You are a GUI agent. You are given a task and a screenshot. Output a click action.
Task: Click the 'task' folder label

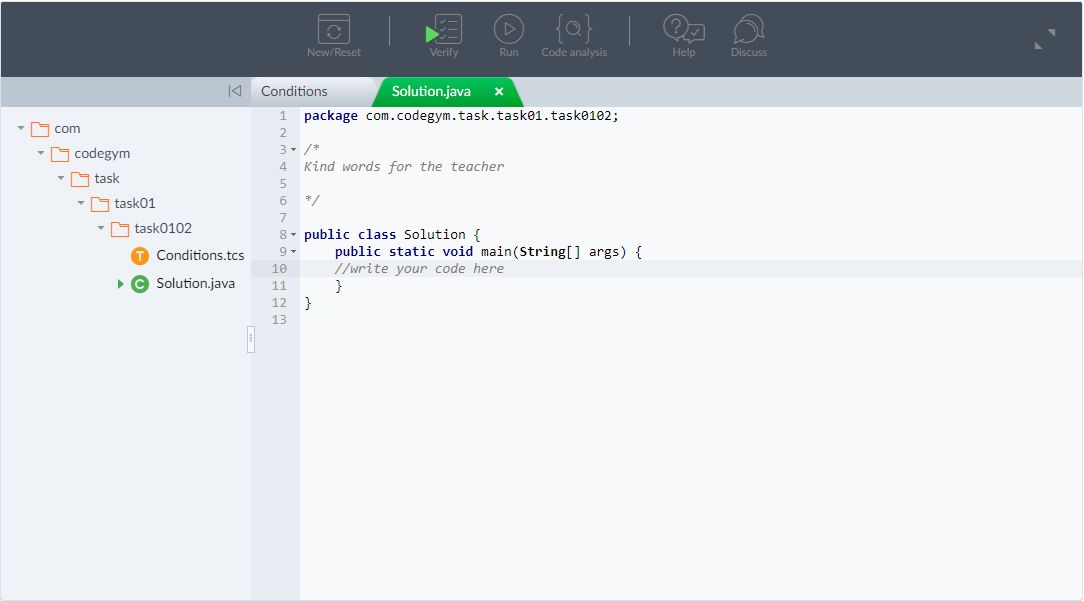107,178
